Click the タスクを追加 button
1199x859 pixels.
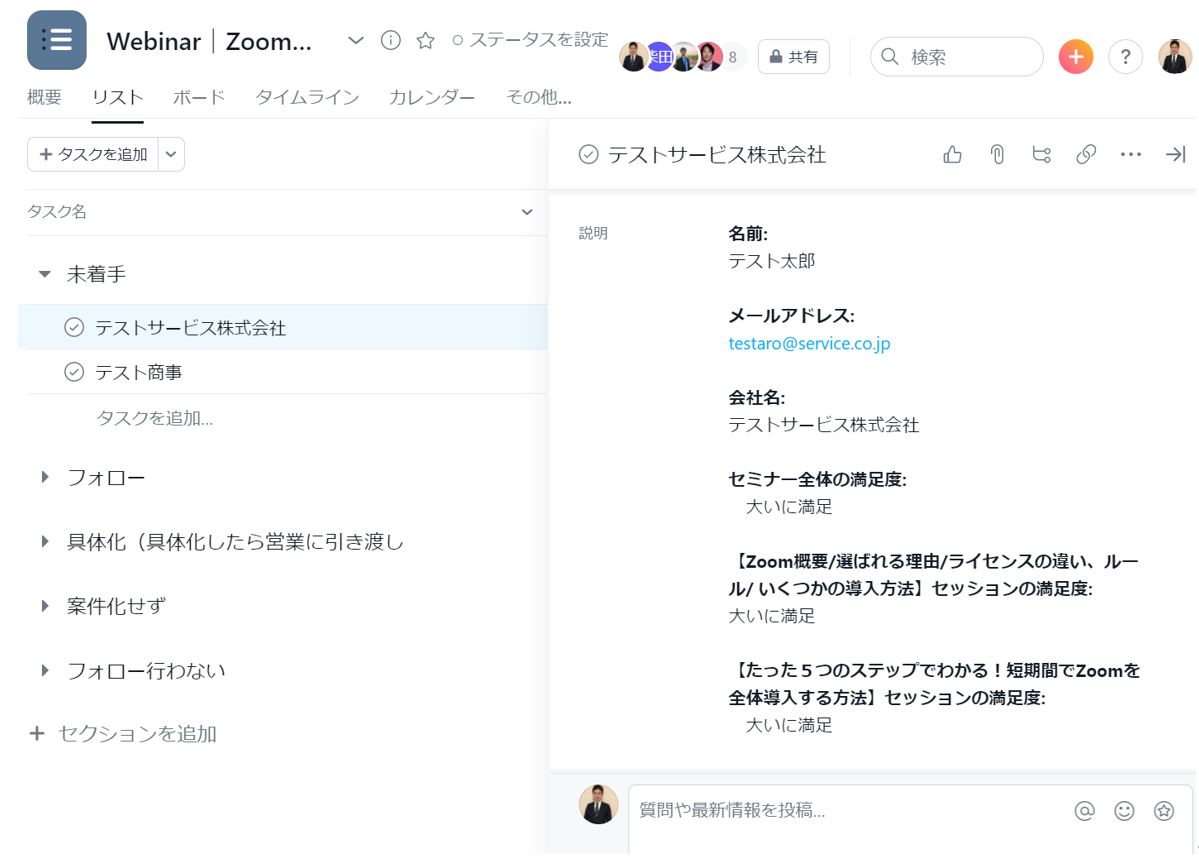point(93,155)
